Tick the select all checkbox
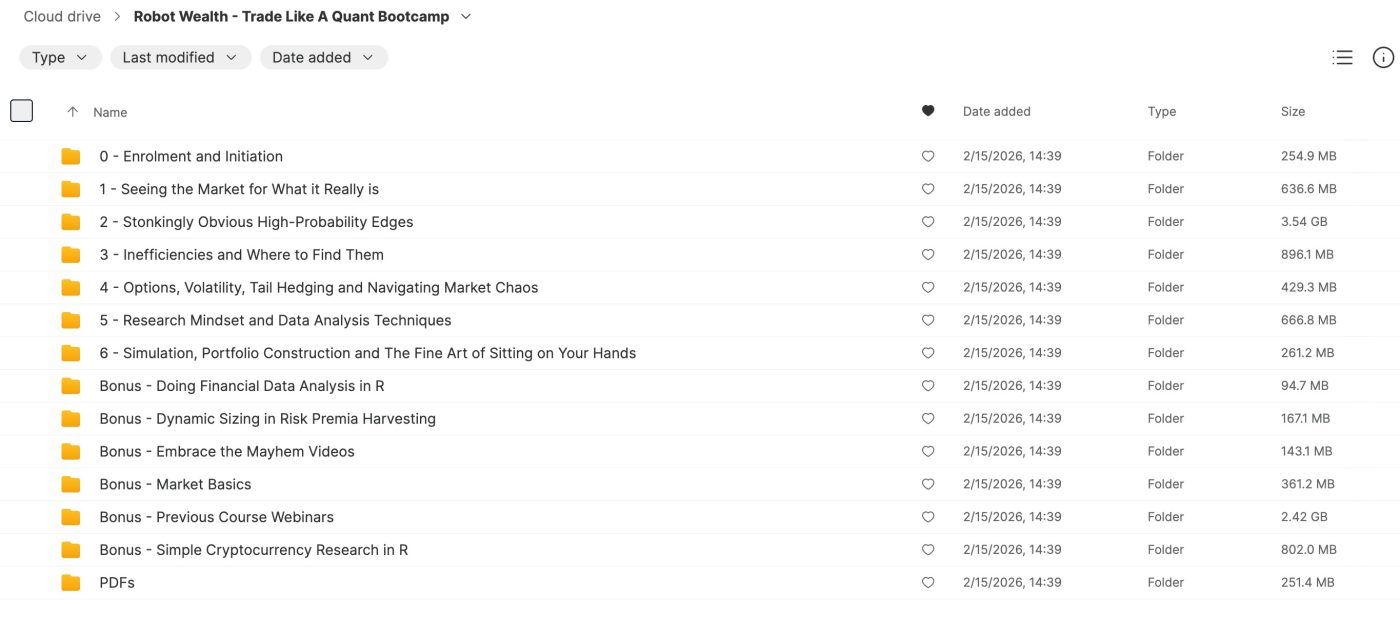Image resolution: width=1400 pixels, height=619 pixels. pyautogui.click(x=21, y=111)
